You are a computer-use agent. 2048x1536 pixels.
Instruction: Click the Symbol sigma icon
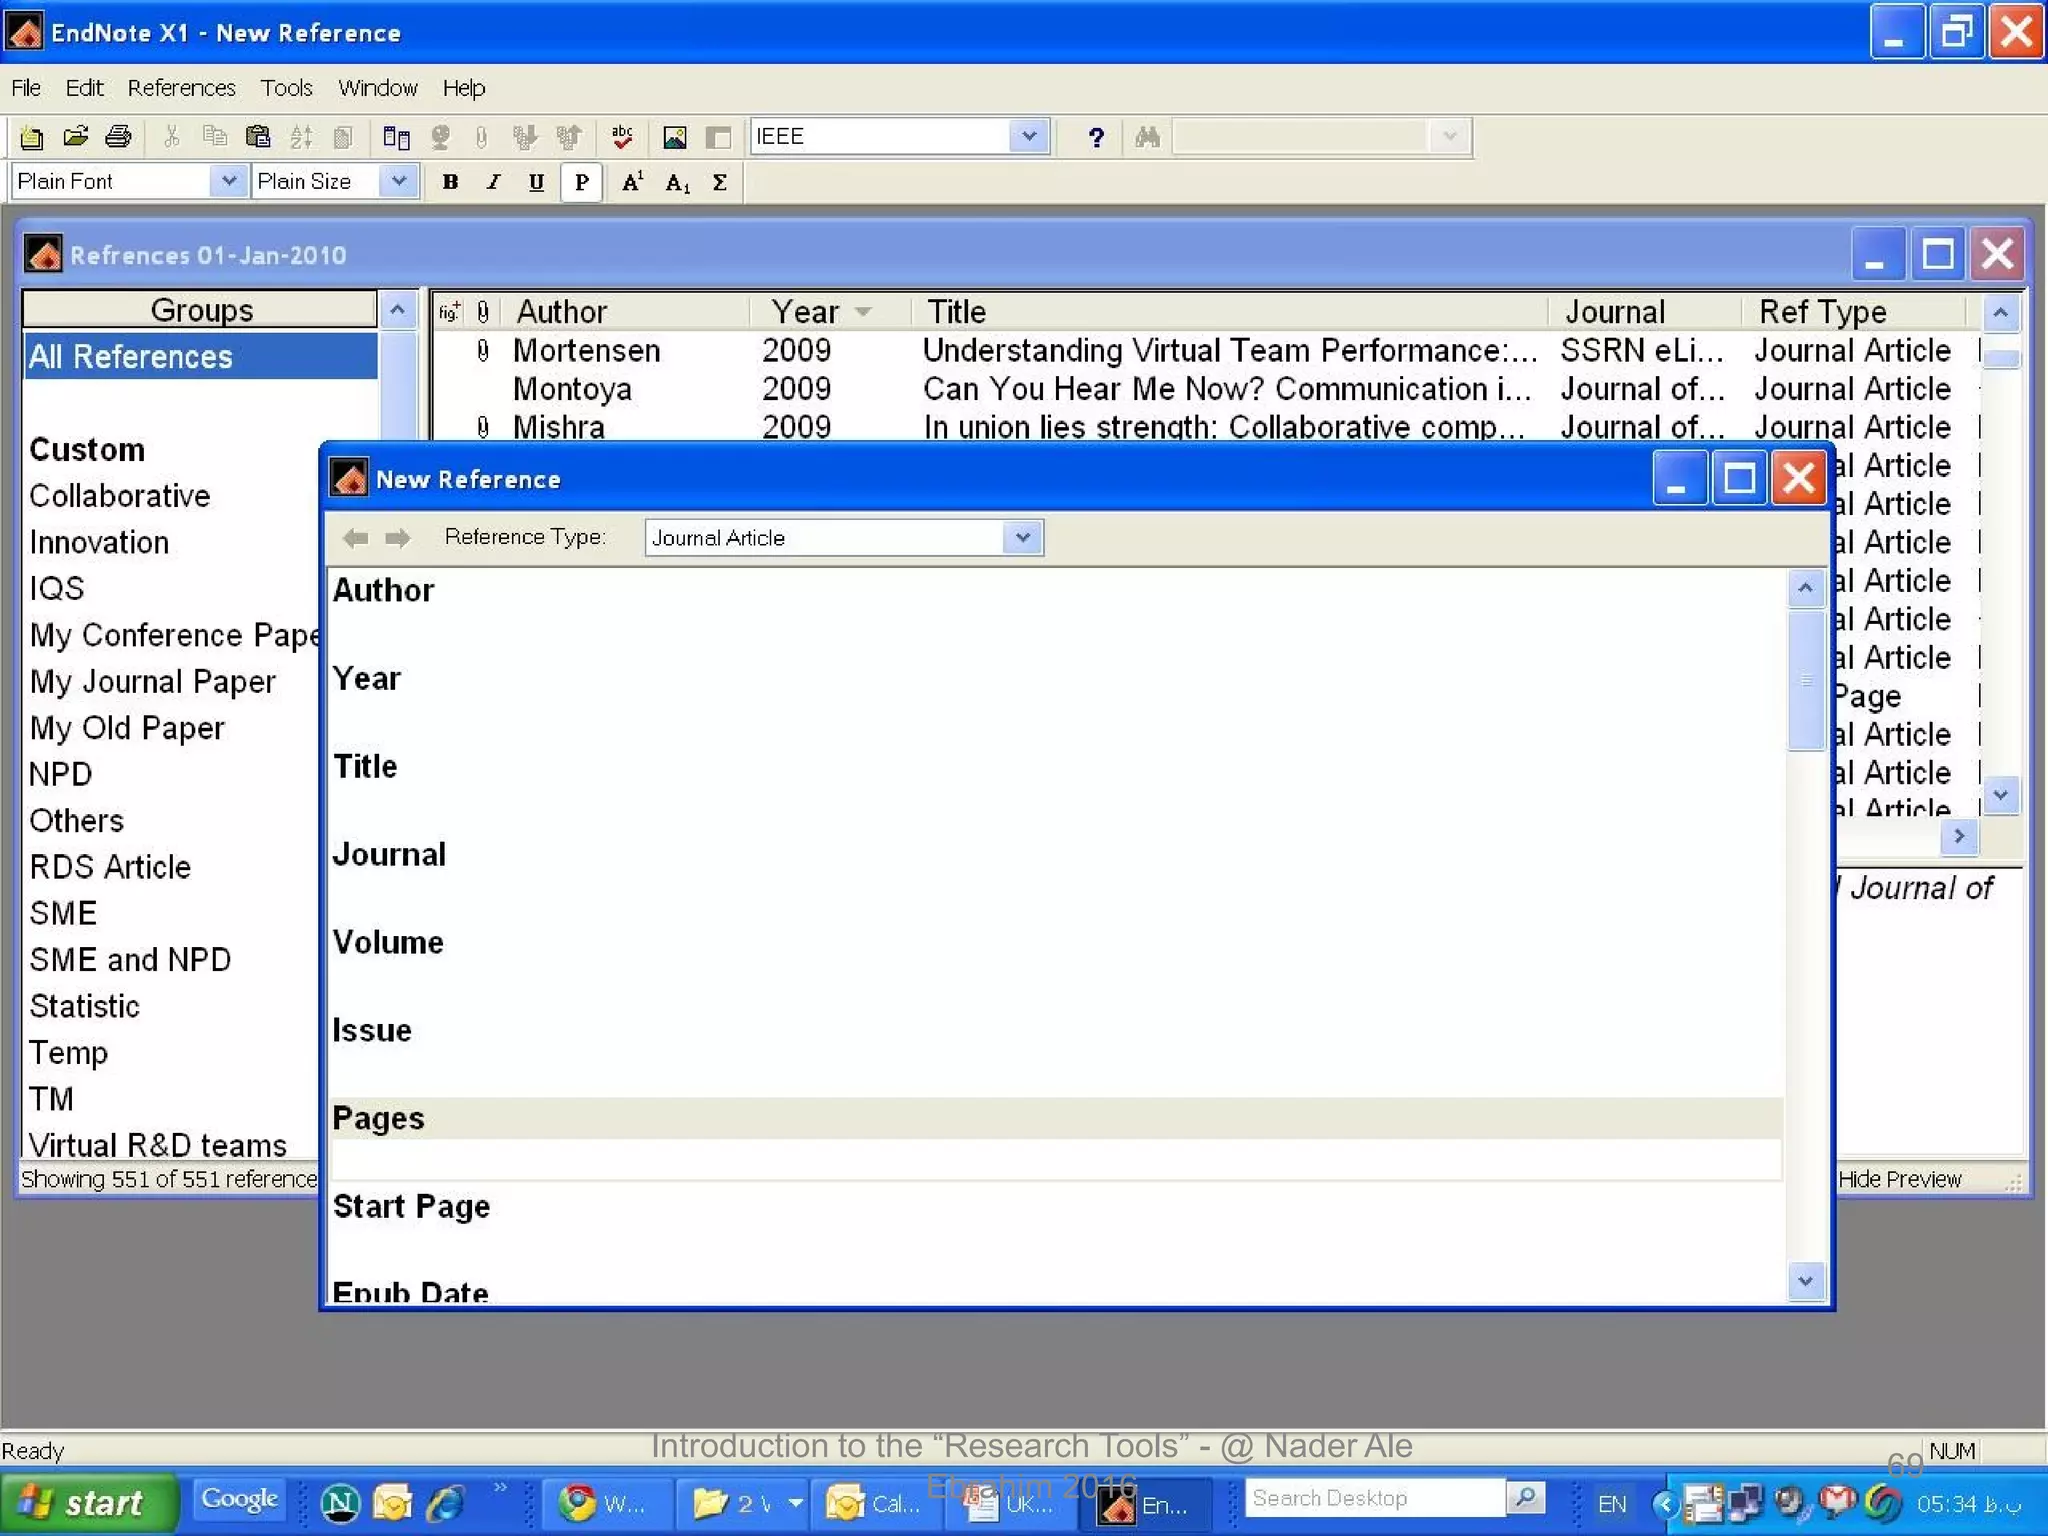719,183
